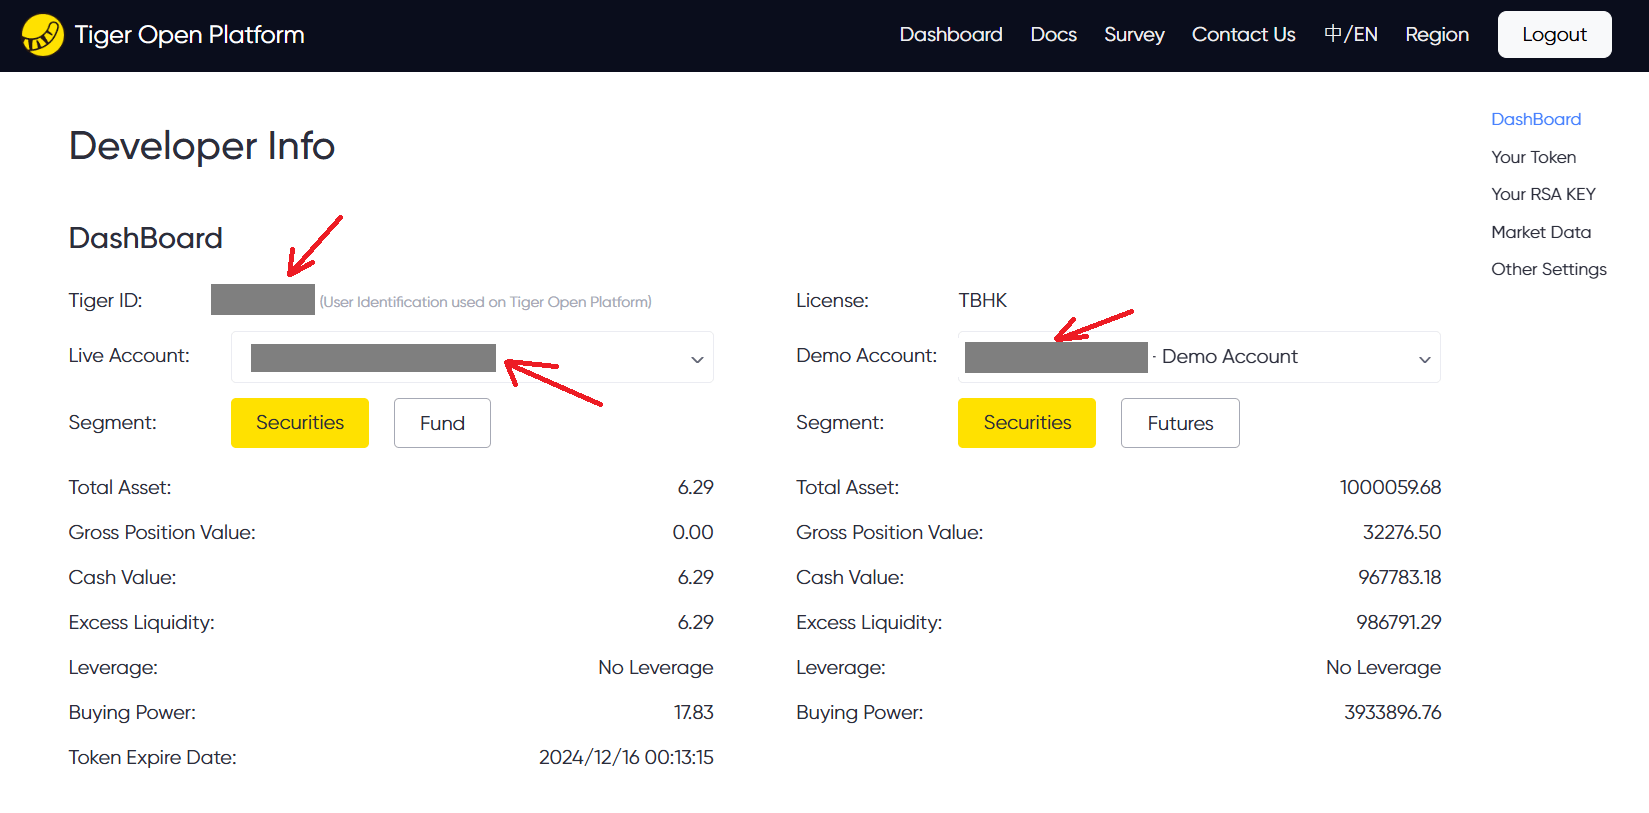Select the Futures segment
This screenshot has width=1649, height=813.
click(1180, 423)
